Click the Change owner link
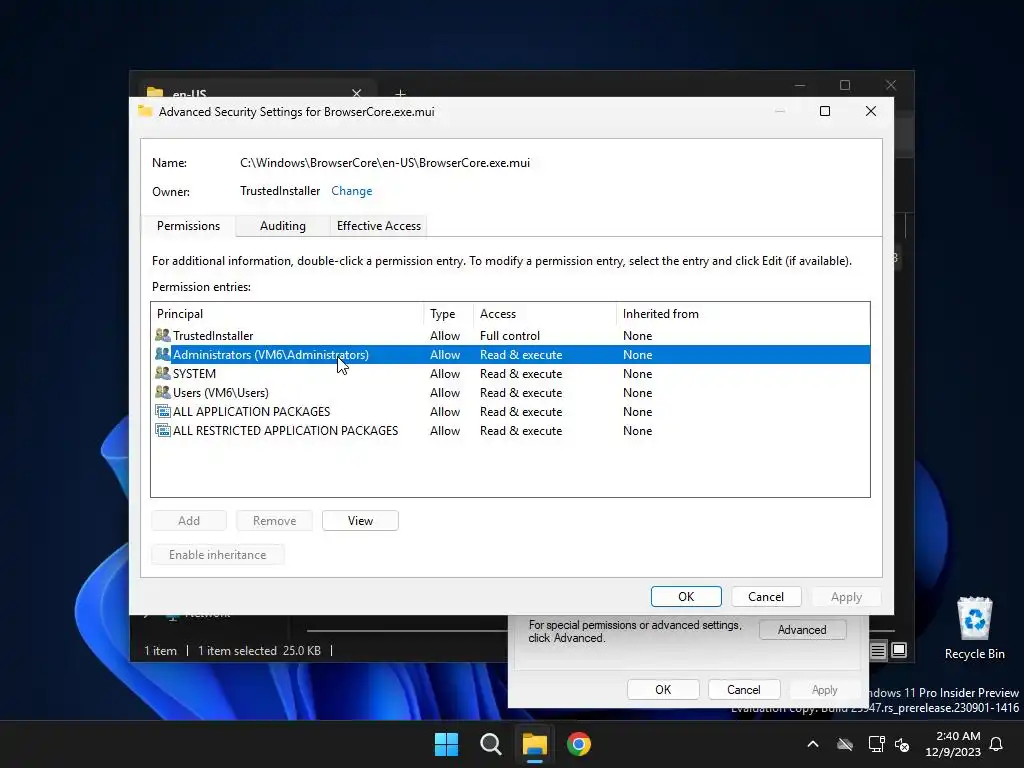This screenshot has height=768, width=1024. pos(351,191)
